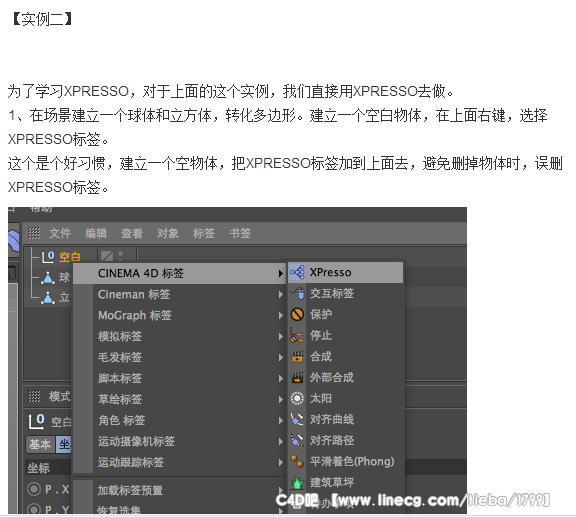Click the object manager grip icon beside 文件

pyautogui.click(x=34, y=233)
